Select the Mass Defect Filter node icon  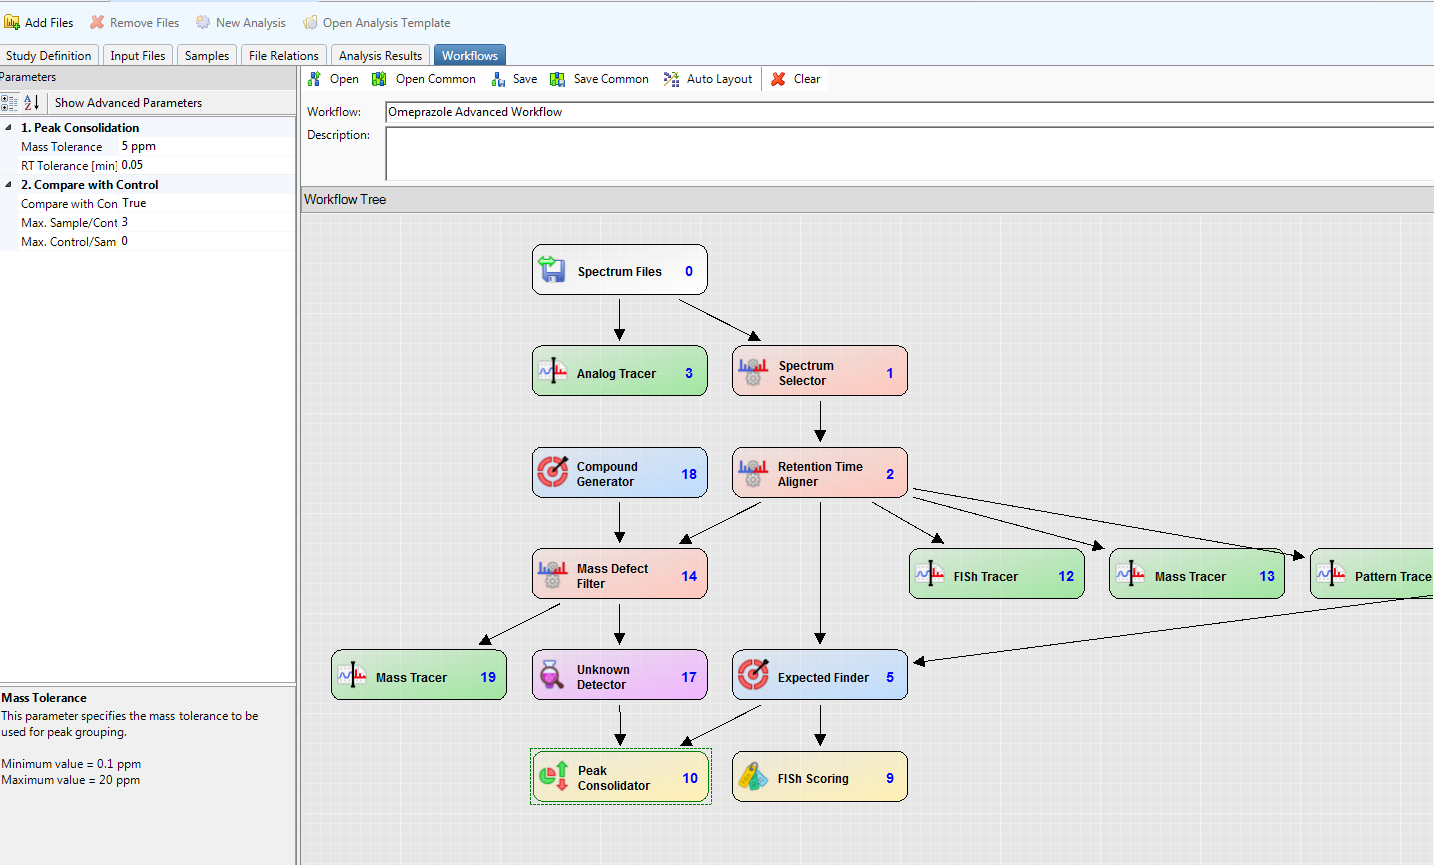point(552,573)
